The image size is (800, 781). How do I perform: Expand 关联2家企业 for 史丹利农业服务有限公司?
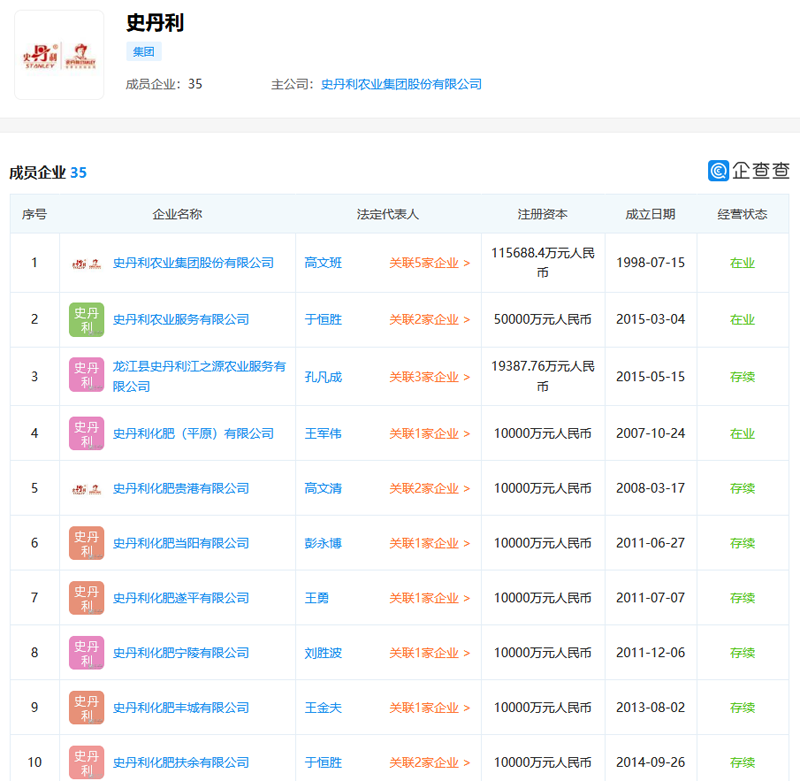point(430,320)
